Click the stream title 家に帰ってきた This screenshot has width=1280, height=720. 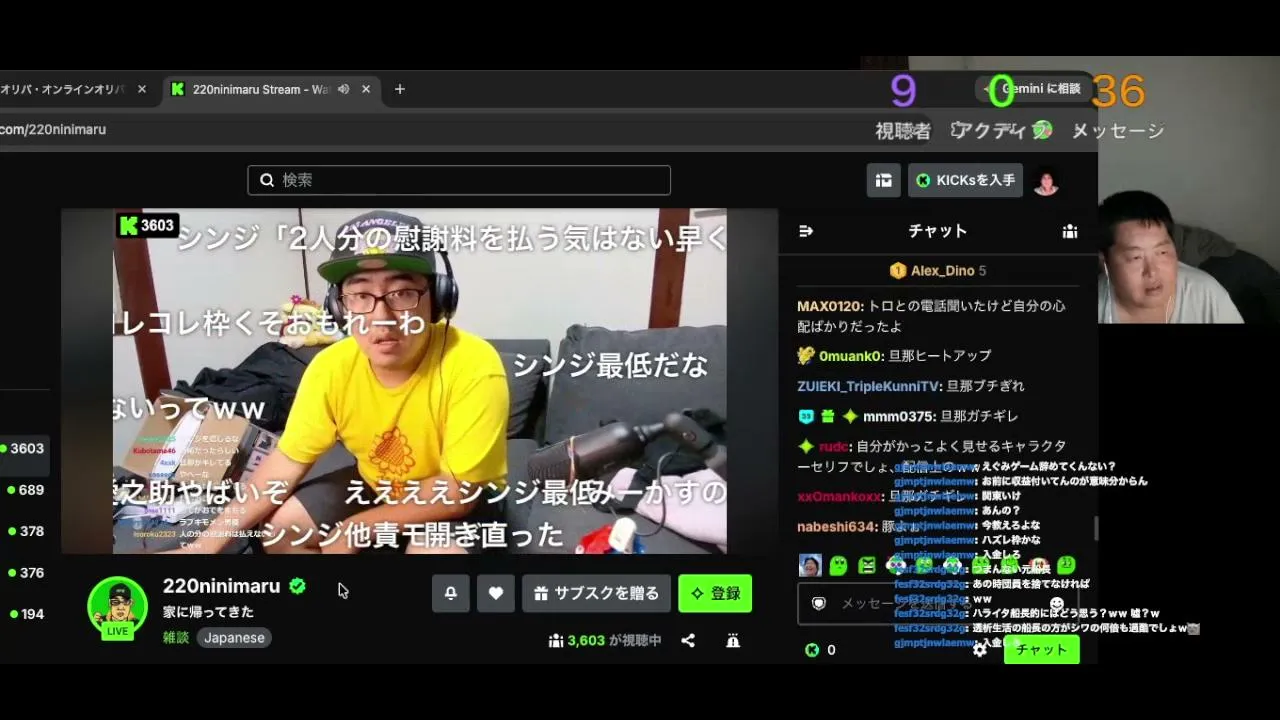coord(208,612)
